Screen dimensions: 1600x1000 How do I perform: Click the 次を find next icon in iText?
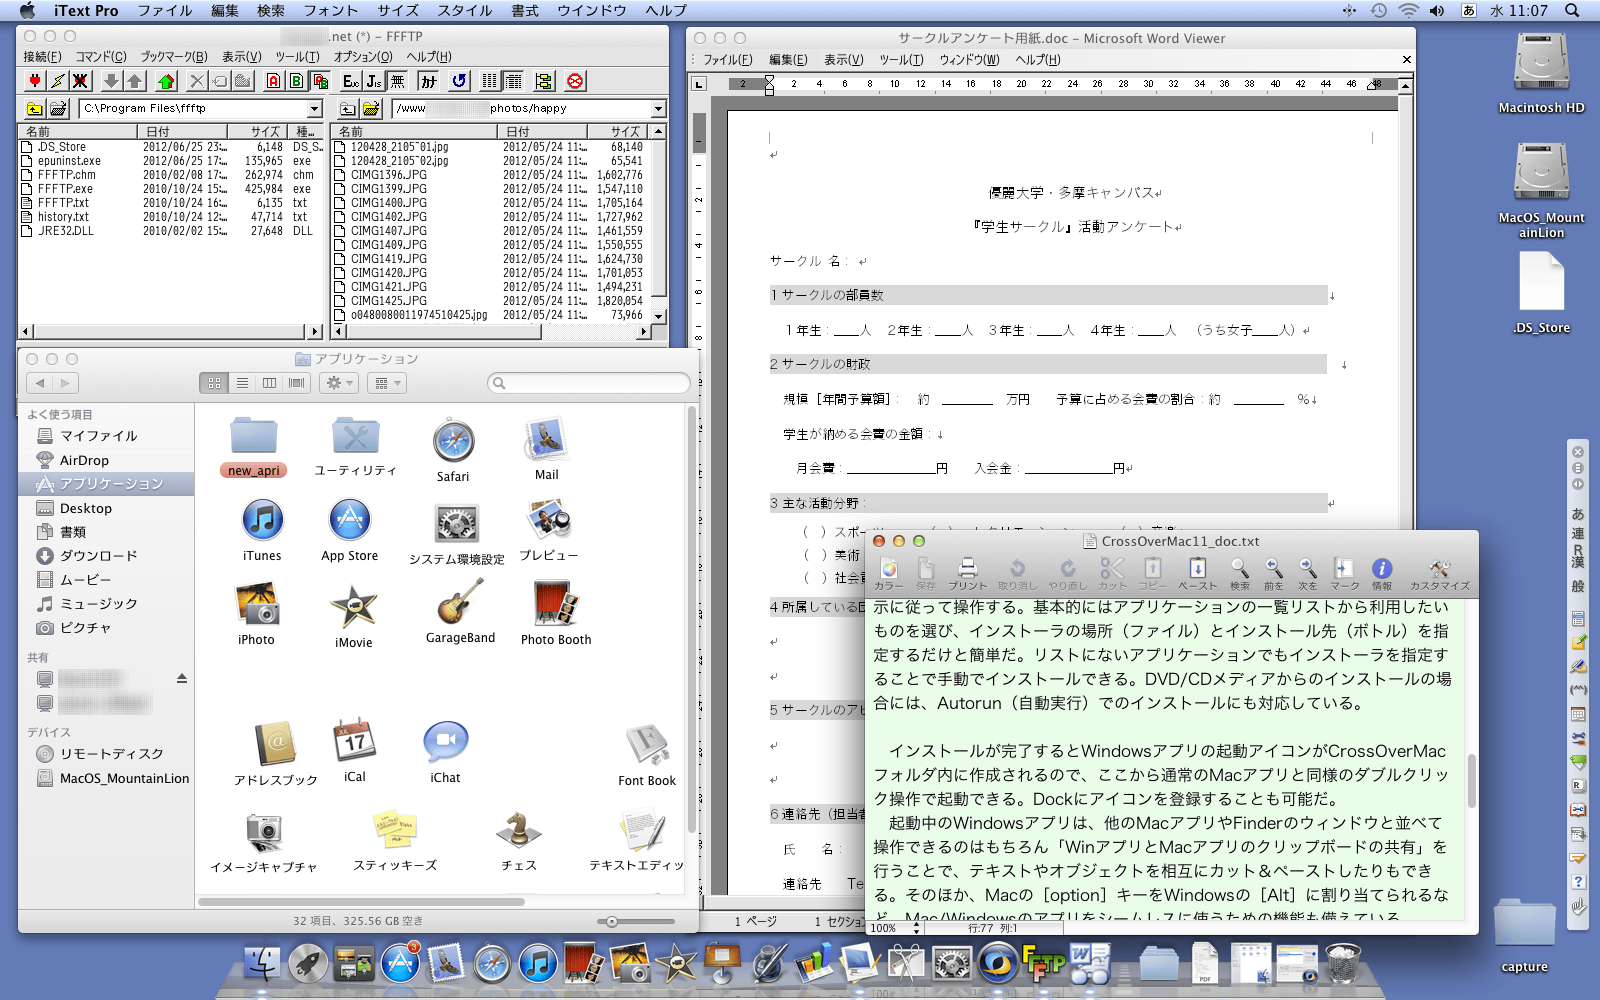pos(1307,573)
